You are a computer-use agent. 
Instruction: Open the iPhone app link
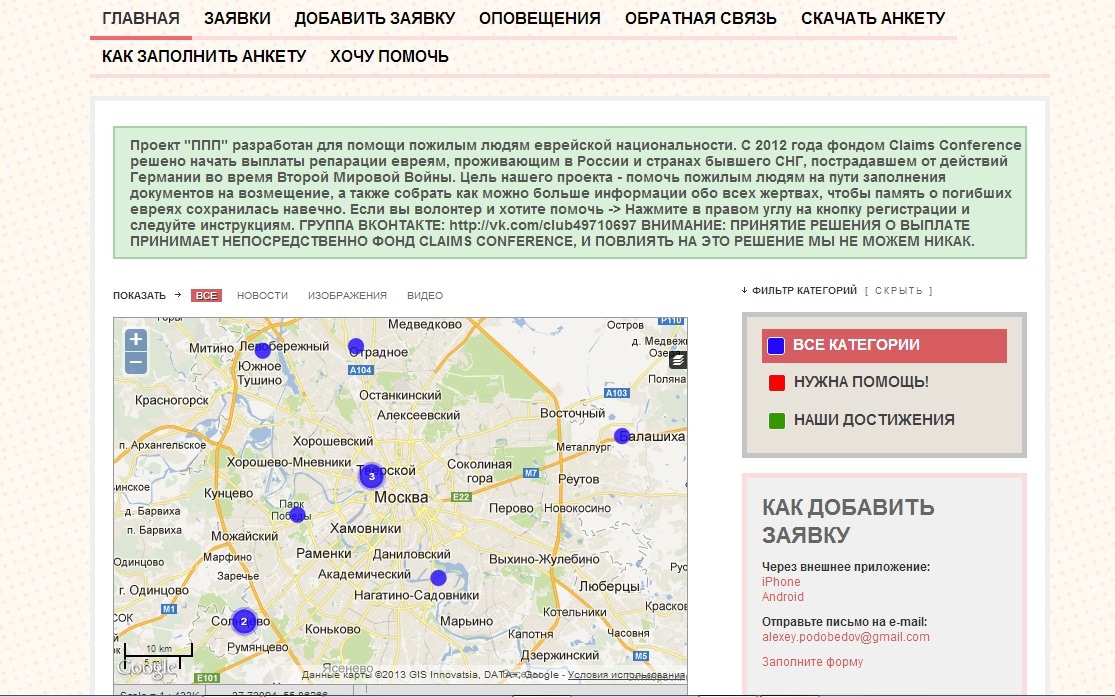point(781,582)
